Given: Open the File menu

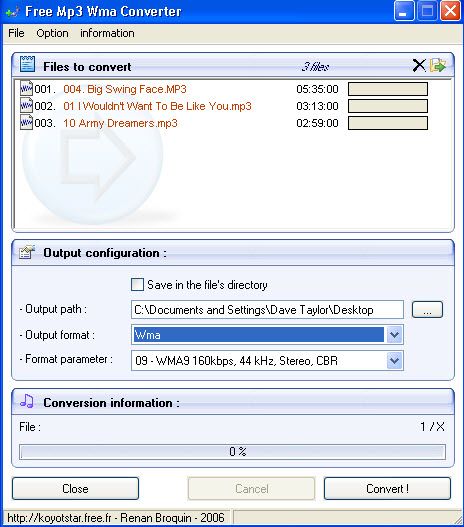Looking at the screenshot, I should click(x=16, y=33).
